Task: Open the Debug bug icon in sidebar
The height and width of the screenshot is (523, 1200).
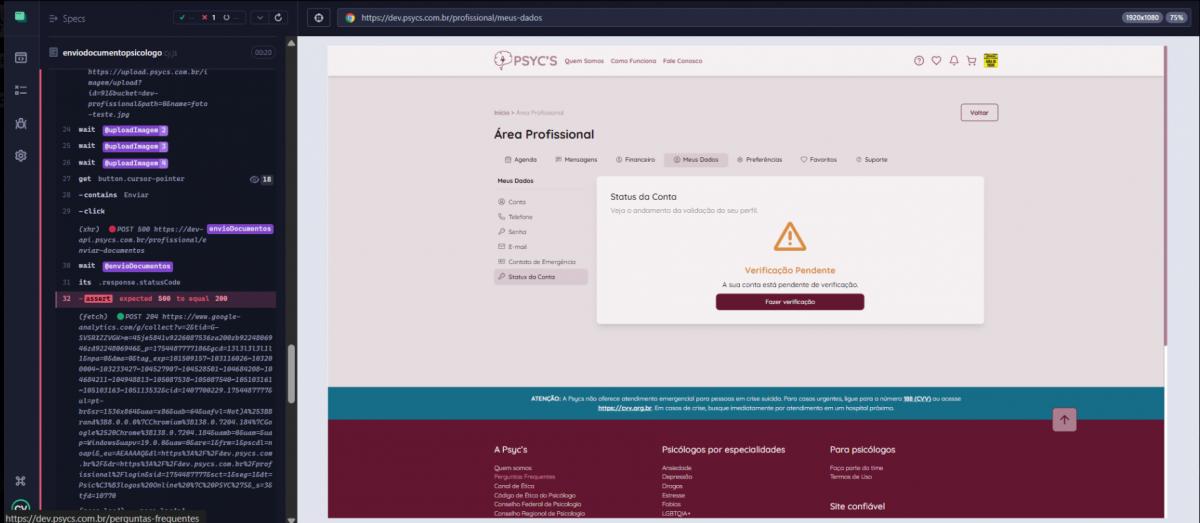Action: [x=20, y=123]
